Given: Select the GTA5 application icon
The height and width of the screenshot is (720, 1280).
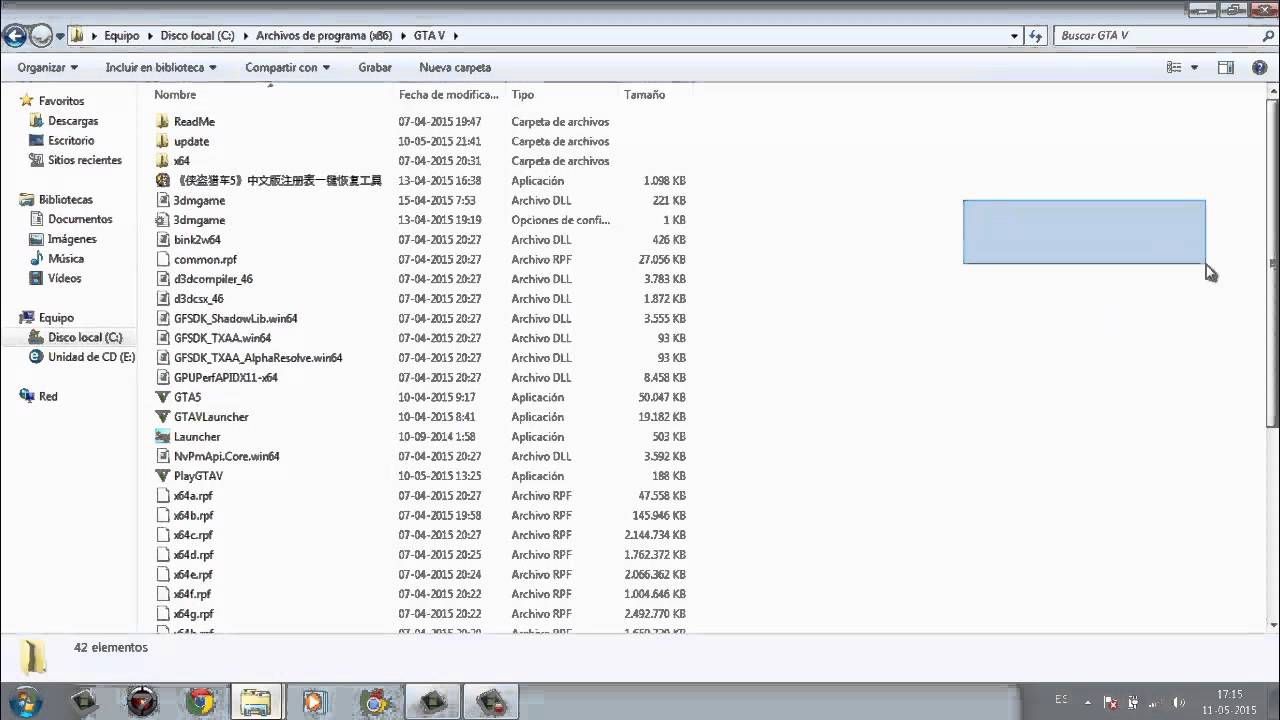Looking at the screenshot, I should tap(163, 397).
